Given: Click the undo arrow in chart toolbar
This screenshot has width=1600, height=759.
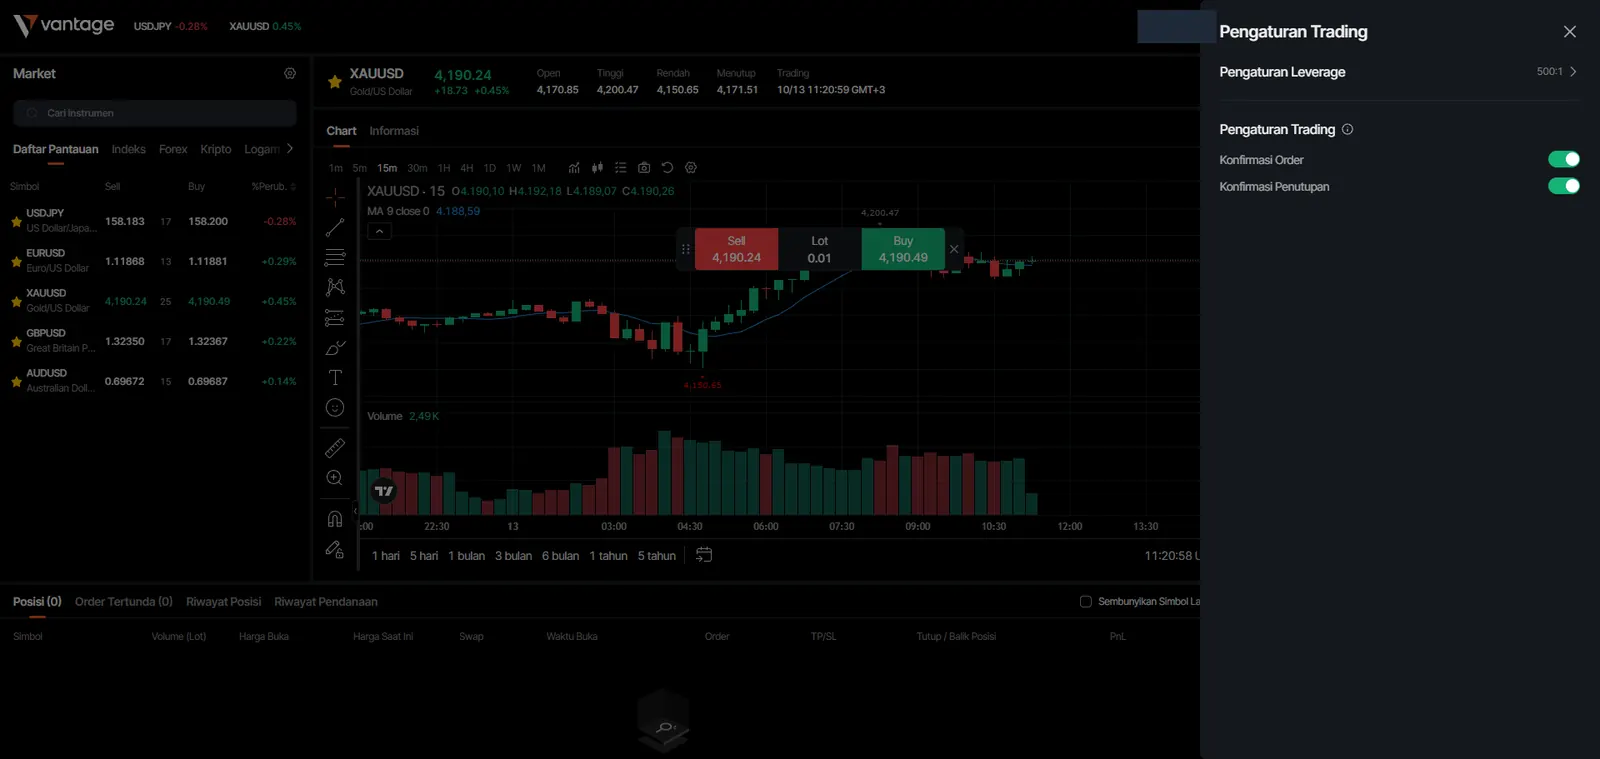Looking at the screenshot, I should 667,168.
